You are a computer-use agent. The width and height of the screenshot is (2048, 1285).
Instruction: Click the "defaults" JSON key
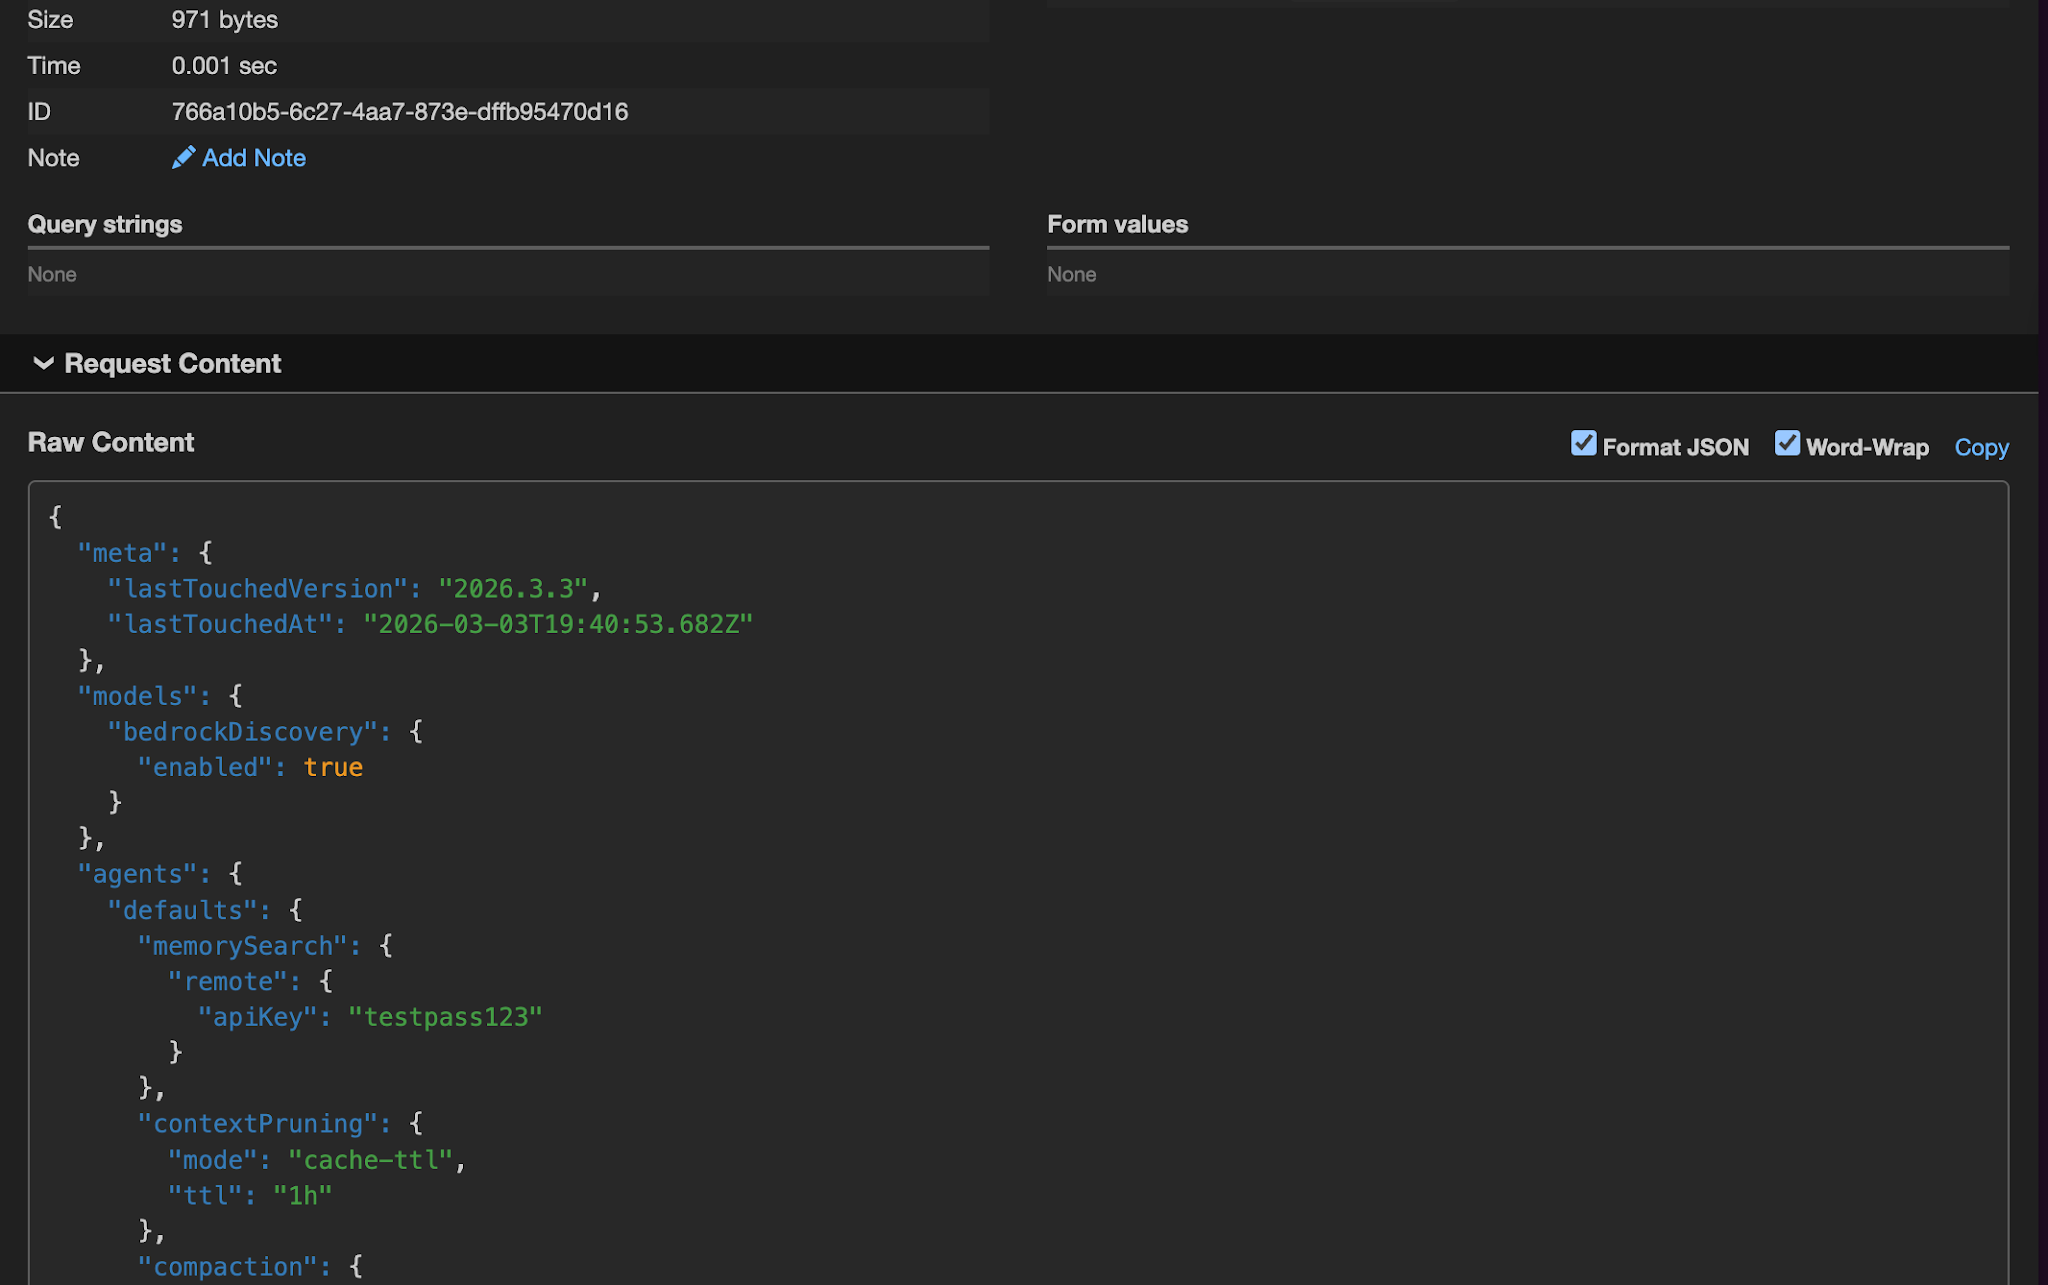point(182,910)
